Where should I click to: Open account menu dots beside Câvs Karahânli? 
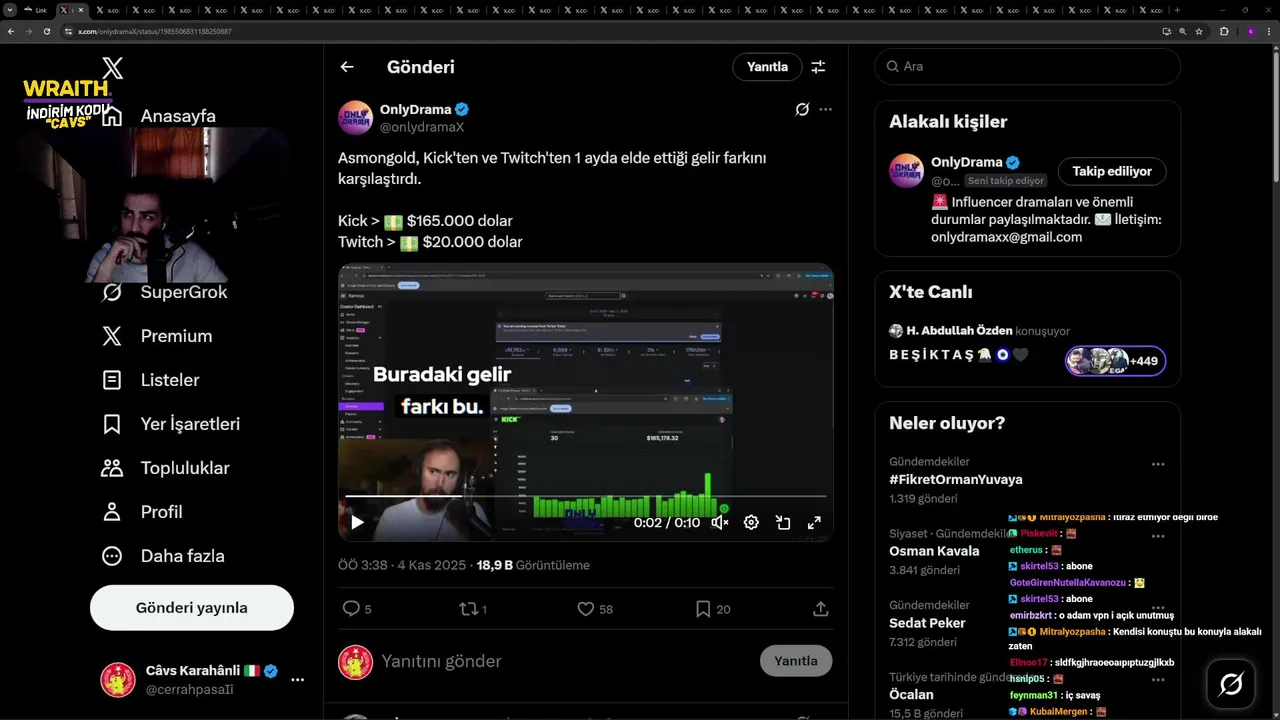297,680
